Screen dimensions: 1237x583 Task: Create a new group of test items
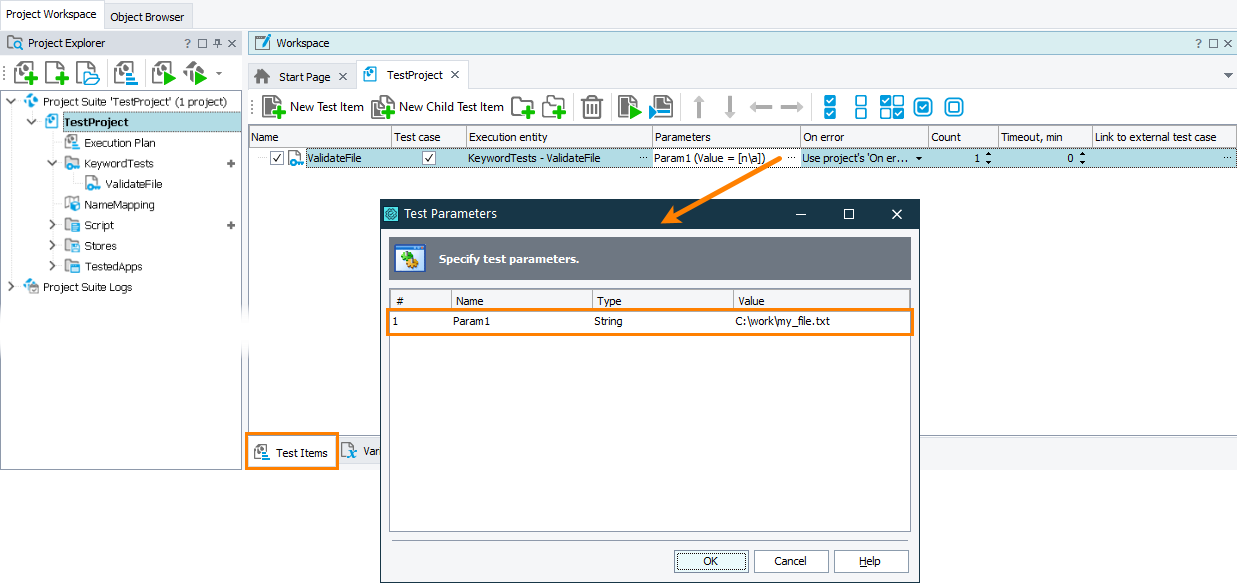(x=521, y=107)
